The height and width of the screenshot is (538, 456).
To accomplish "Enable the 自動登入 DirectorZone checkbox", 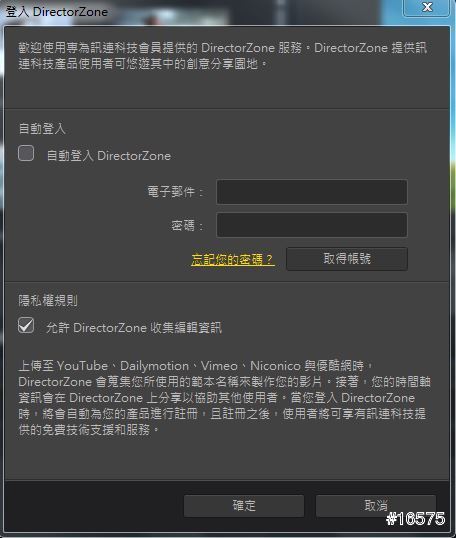I will [x=26, y=153].
